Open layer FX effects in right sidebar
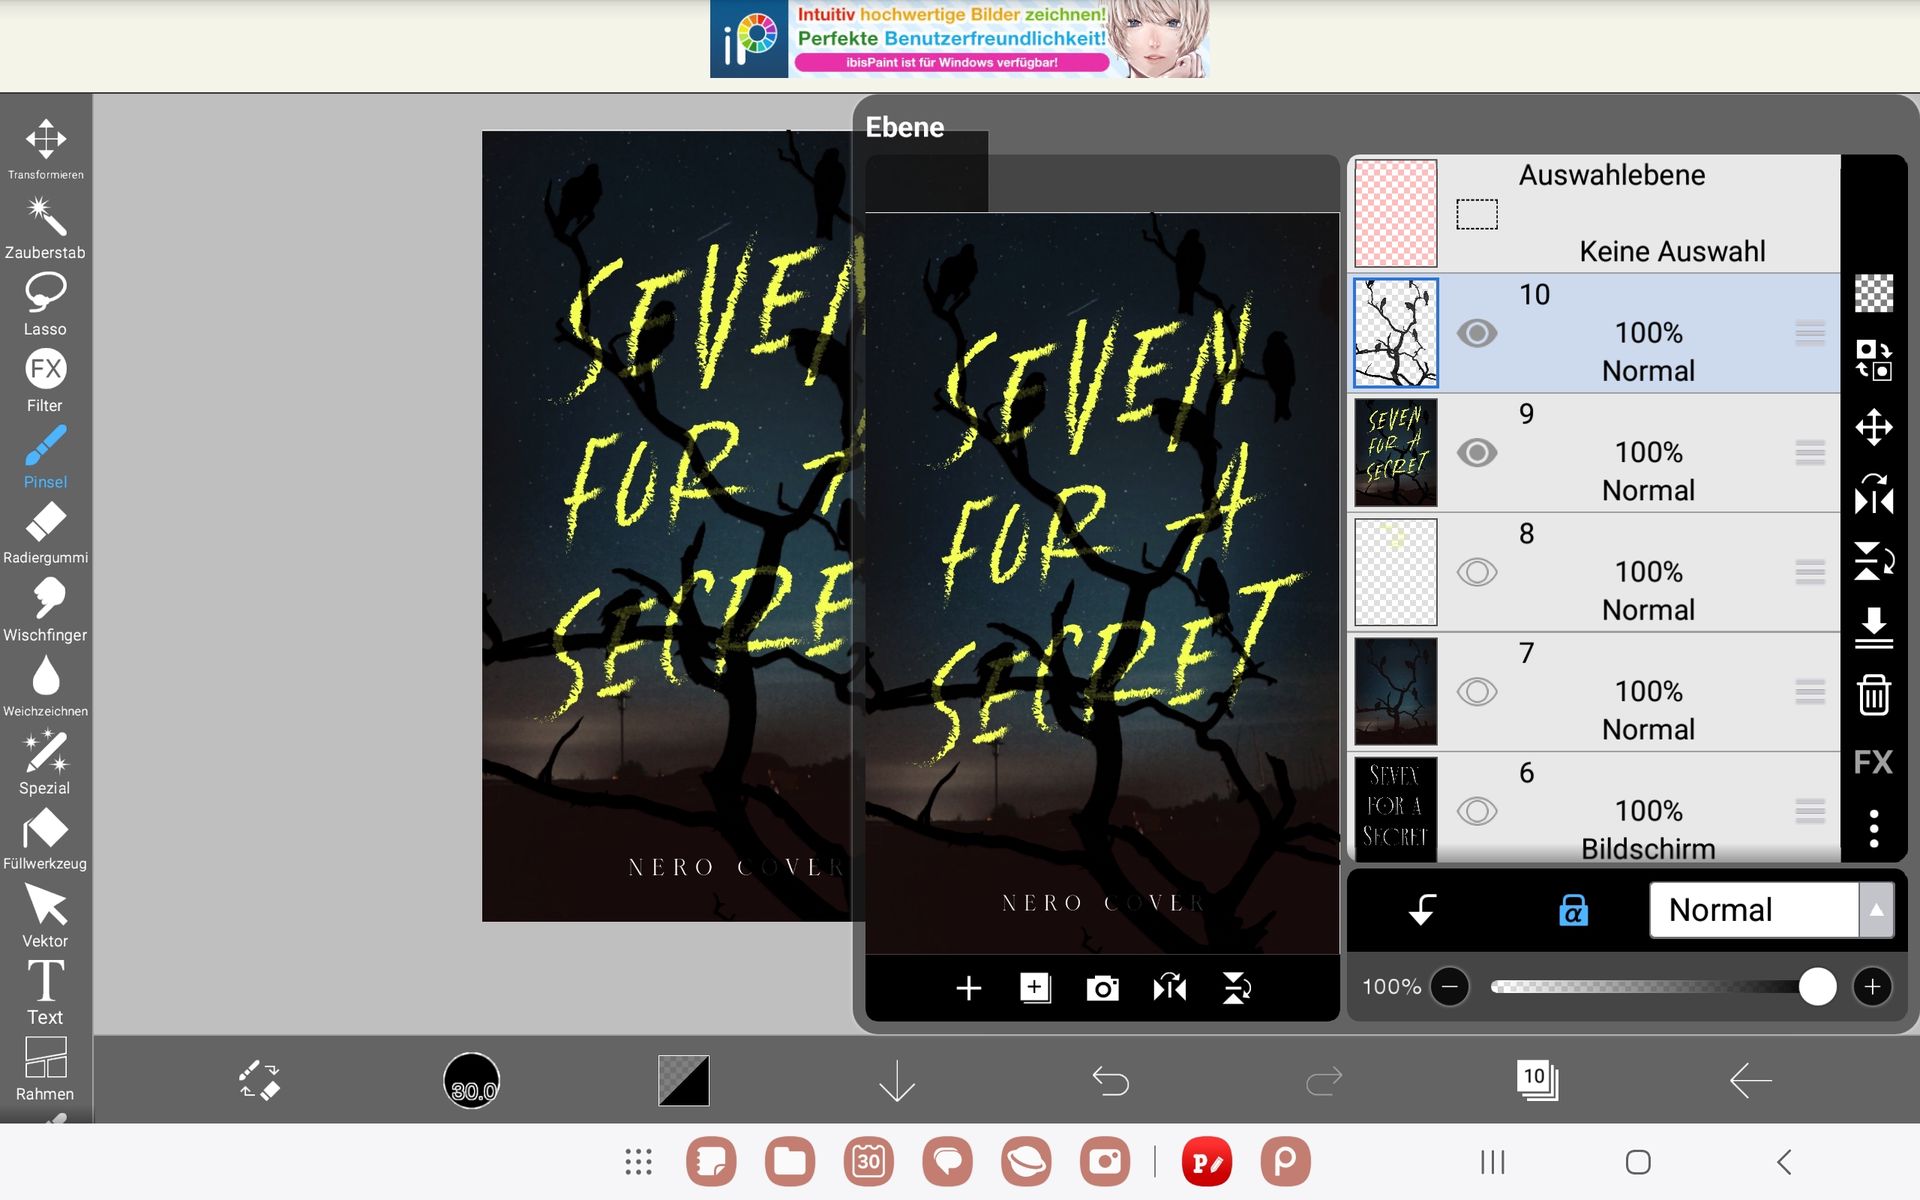 pyautogui.click(x=1874, y=762)
